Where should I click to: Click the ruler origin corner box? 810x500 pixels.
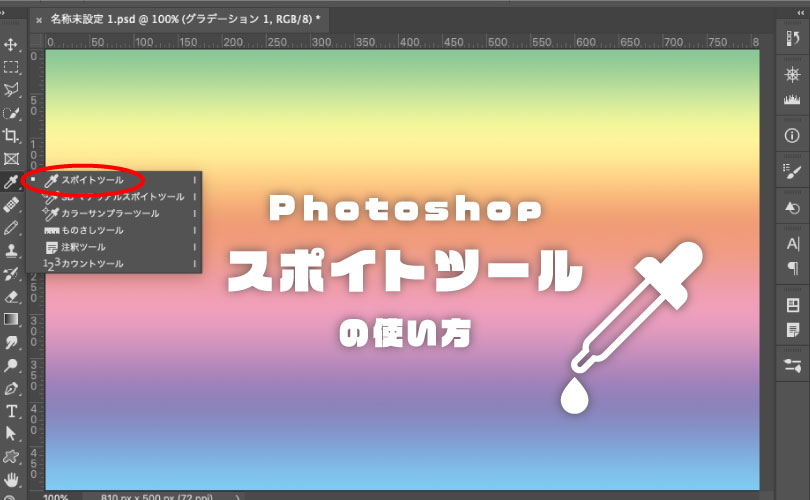(36, 42)
